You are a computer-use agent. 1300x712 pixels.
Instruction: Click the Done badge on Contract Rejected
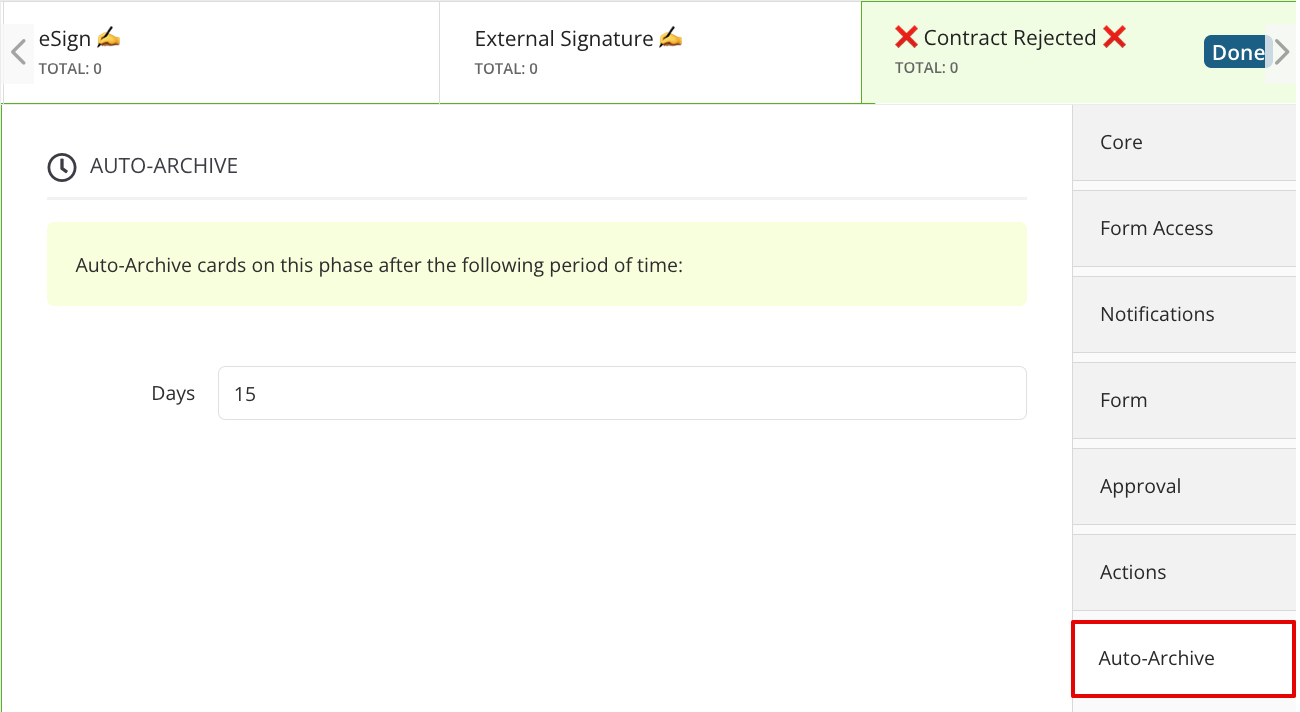[1237, 53]
